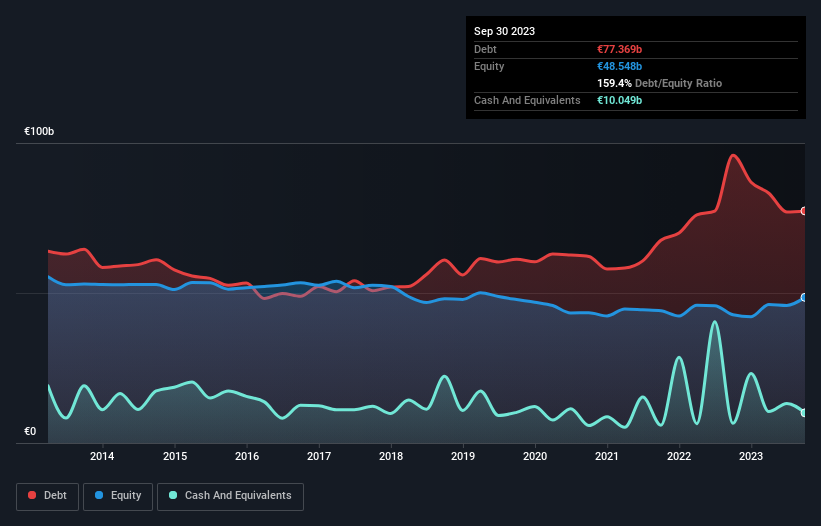Select the 2019 x-axis label
821x526 pixels.
pyautogui.click(x=463, y=456)
